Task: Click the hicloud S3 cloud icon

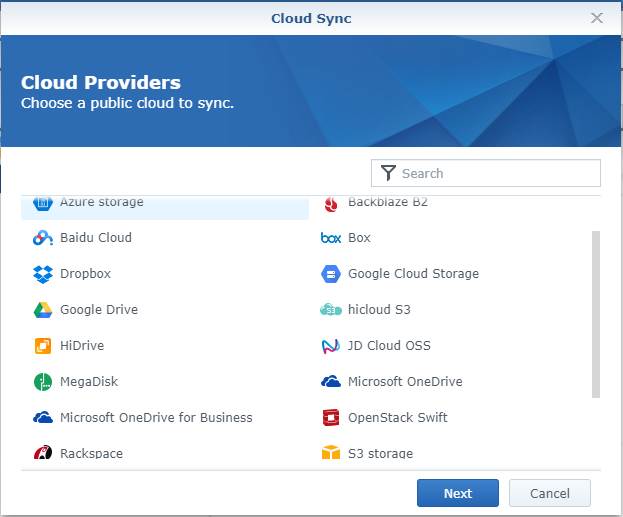Action: point(331,310)
